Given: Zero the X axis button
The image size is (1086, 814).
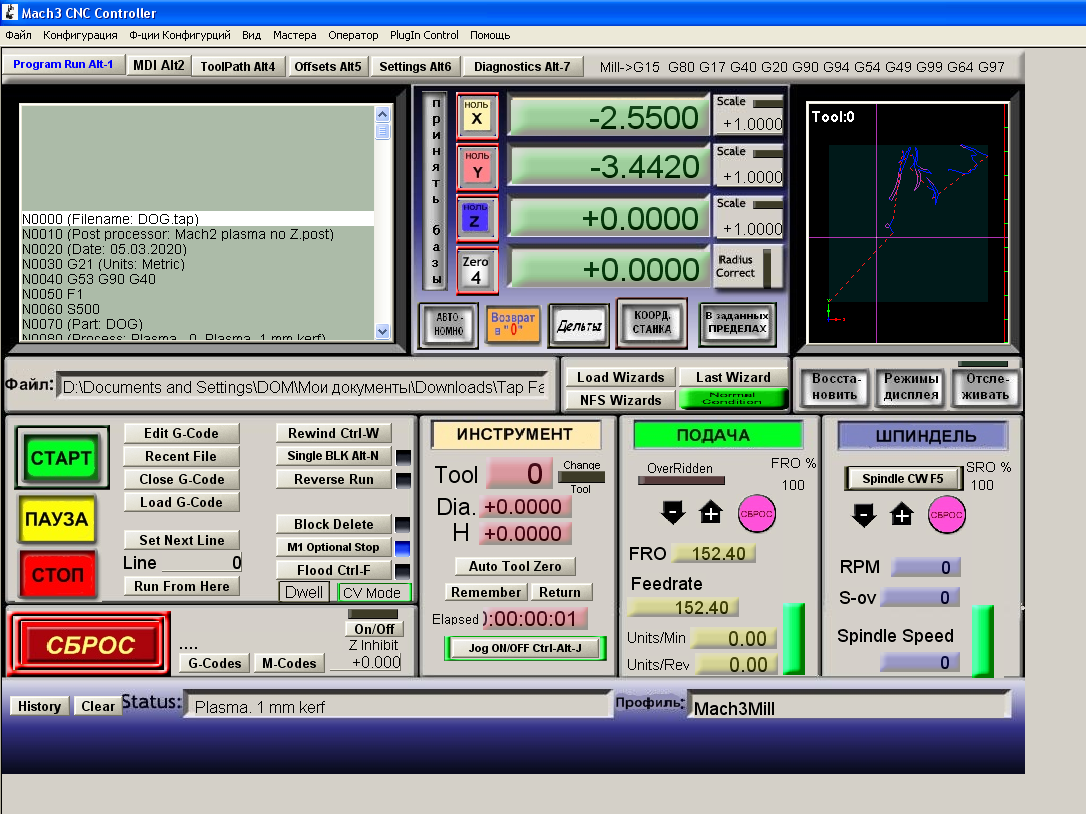Looking at the screenshot, I should [x=477, y=114].
